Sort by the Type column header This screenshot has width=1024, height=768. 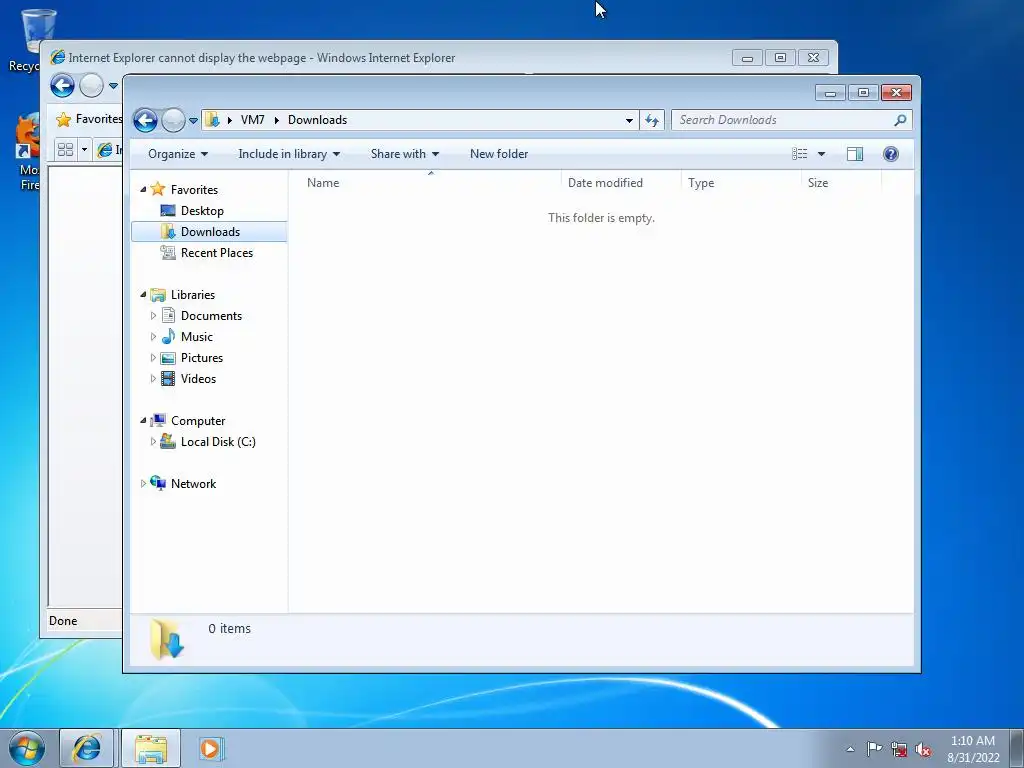pyautogui.click(x=741, y=183)
